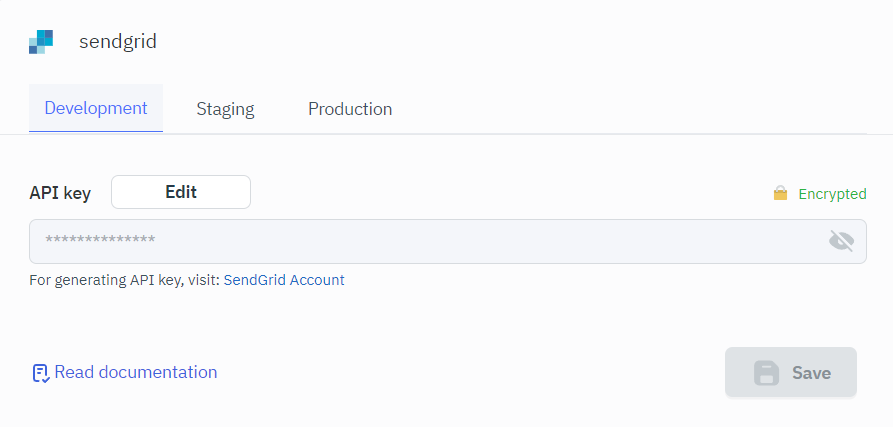The image size is (893, 427).
Task: Click the 'Save' text label
Action: tap(811, 373)
